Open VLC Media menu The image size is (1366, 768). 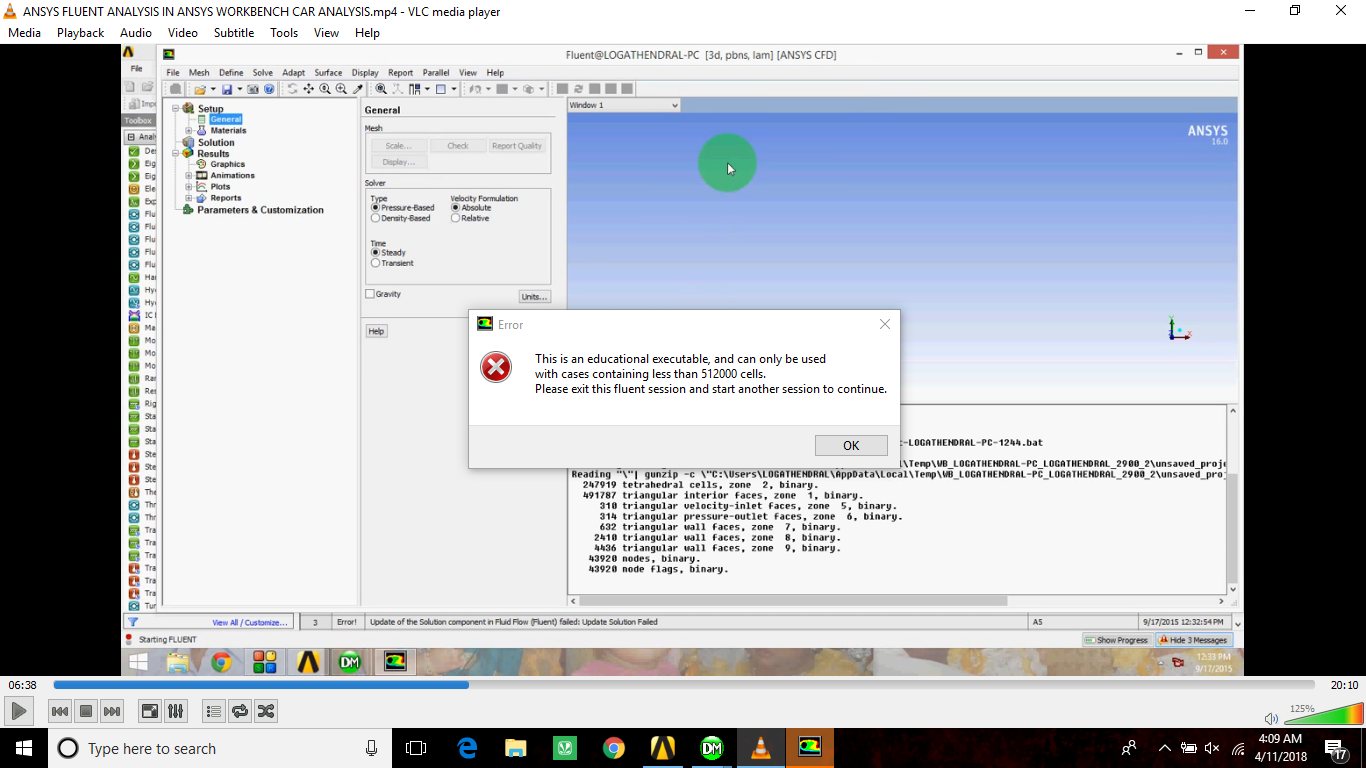click(x=24, y=33)
